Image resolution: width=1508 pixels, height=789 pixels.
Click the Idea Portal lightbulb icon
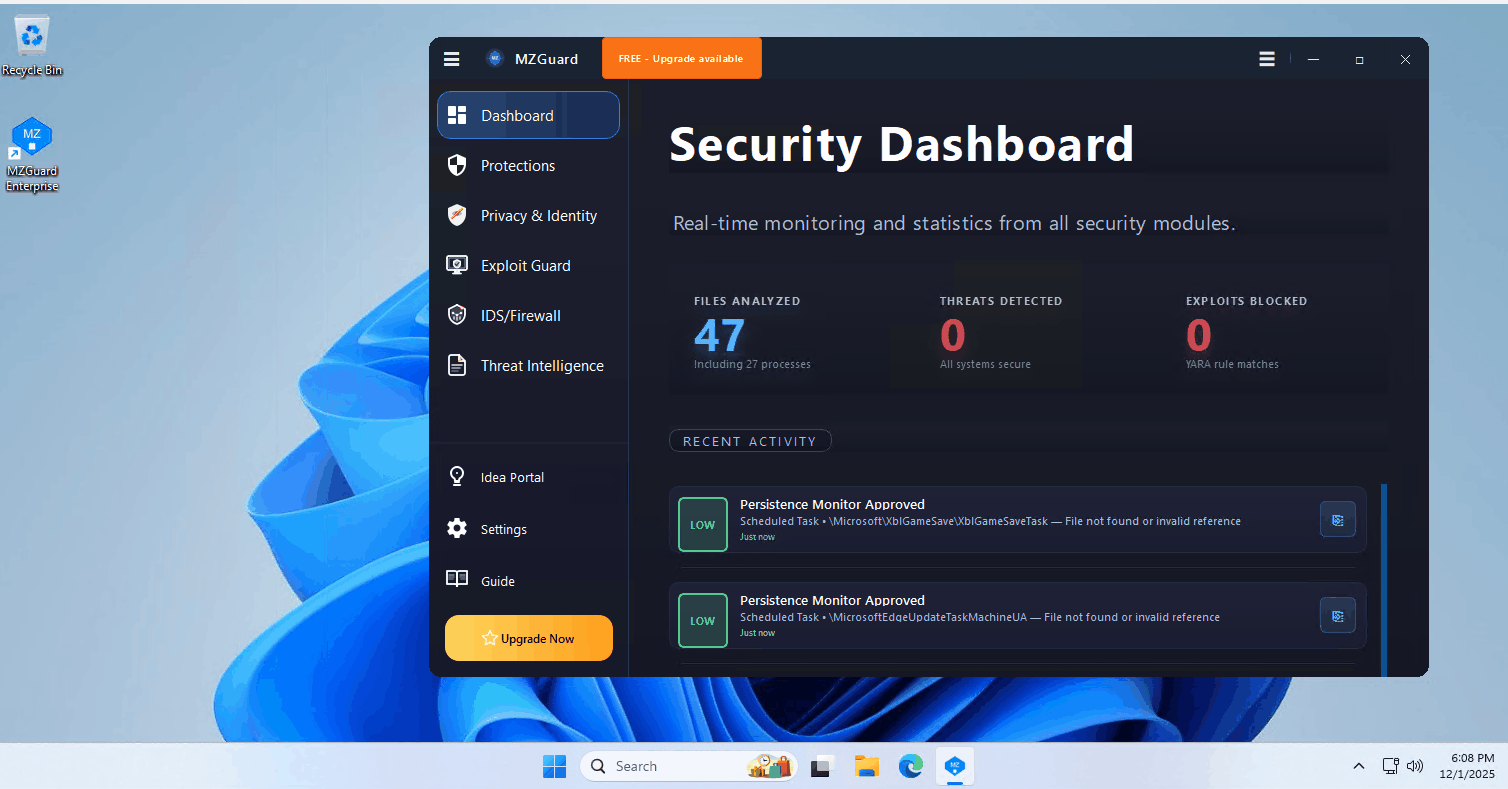[x=457, y=477]
